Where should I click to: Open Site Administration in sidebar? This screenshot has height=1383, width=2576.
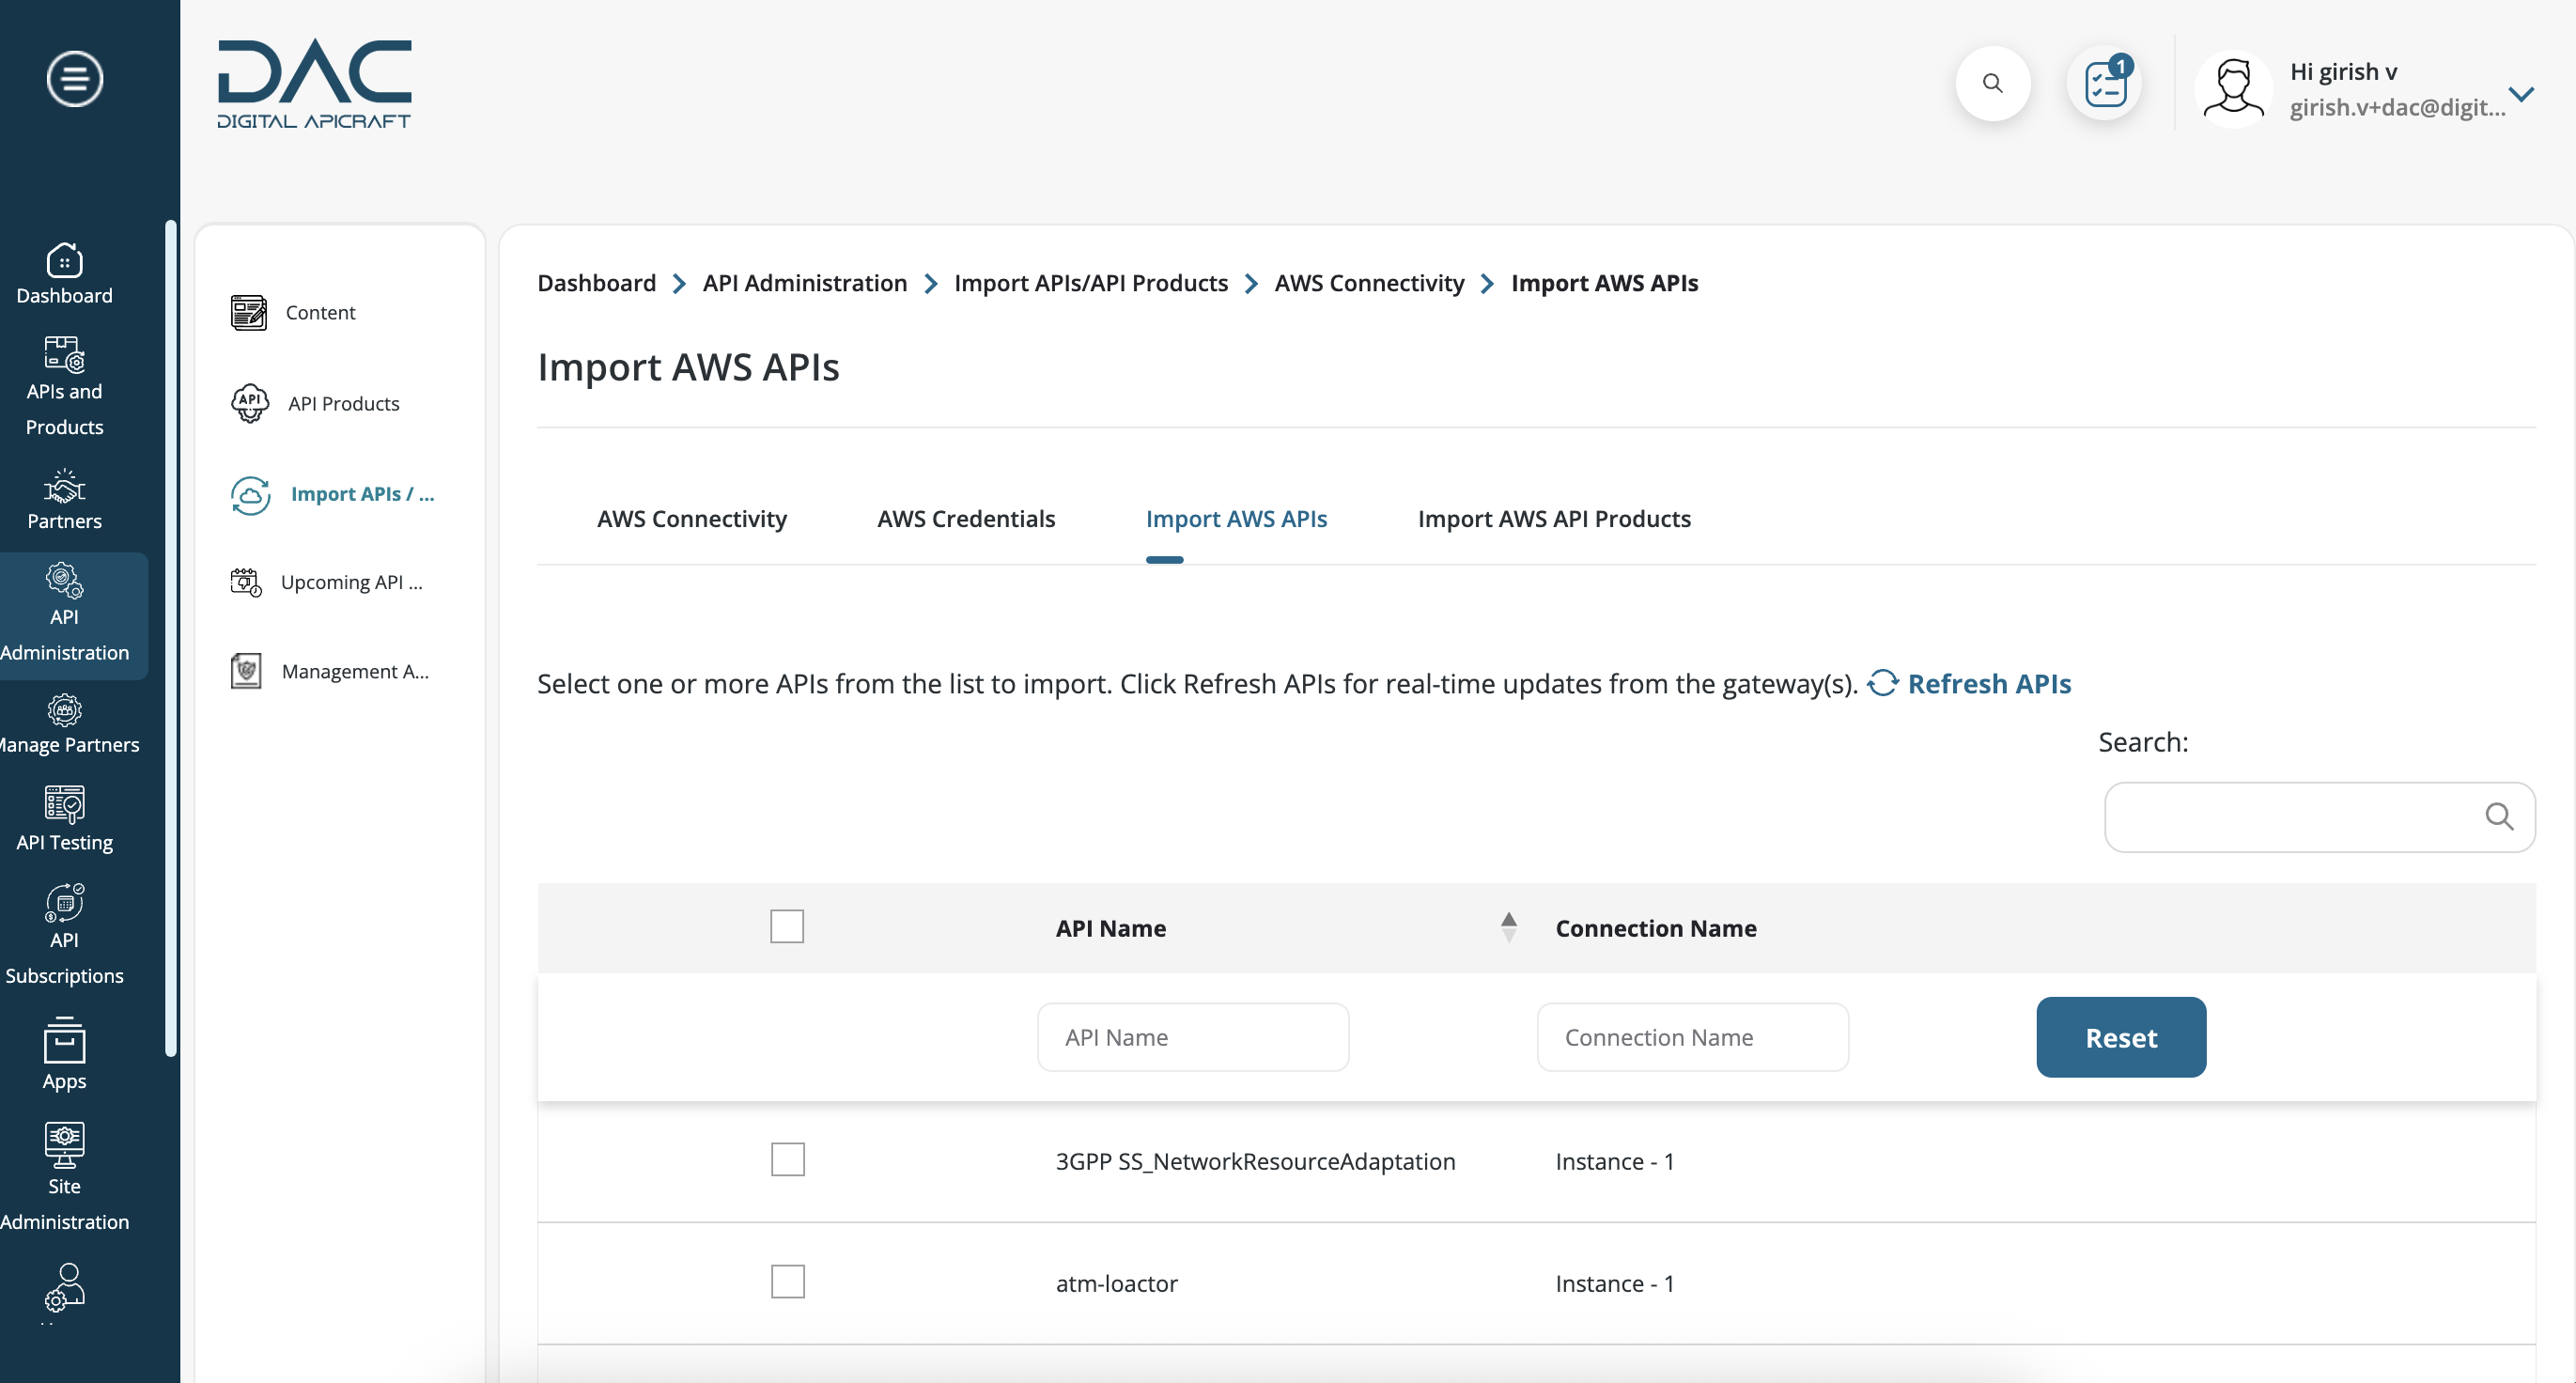[64, 1177]
